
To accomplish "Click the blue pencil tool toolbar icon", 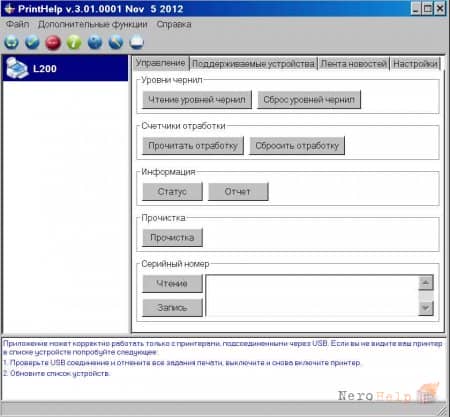I will point(116,42).
